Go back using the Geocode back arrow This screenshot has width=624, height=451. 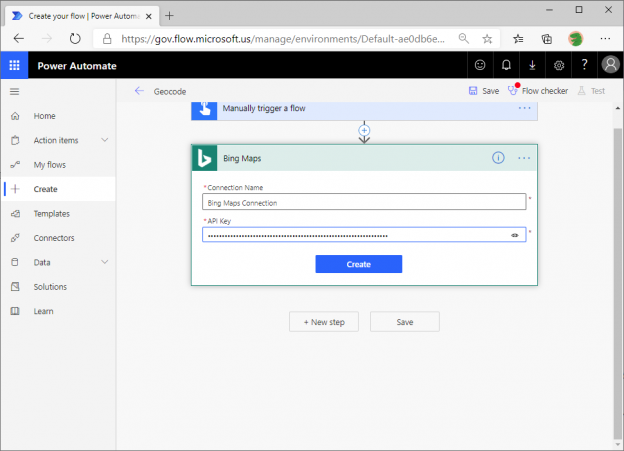pyautogui.click(x=139, y=91)
